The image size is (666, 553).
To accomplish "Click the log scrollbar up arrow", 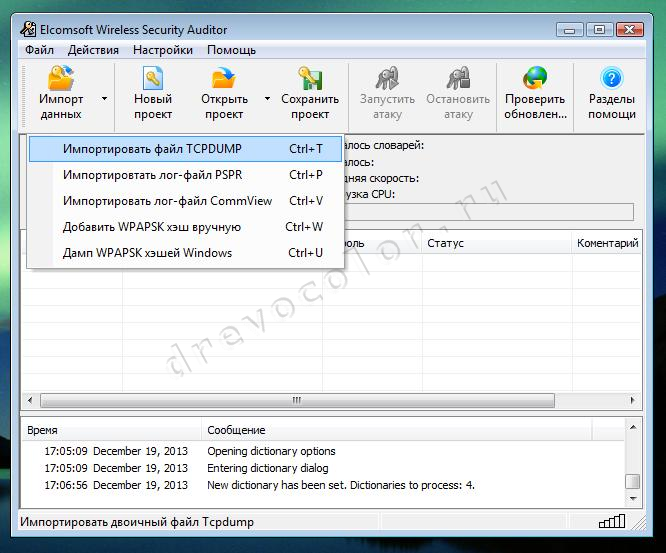I will (633, 427).
